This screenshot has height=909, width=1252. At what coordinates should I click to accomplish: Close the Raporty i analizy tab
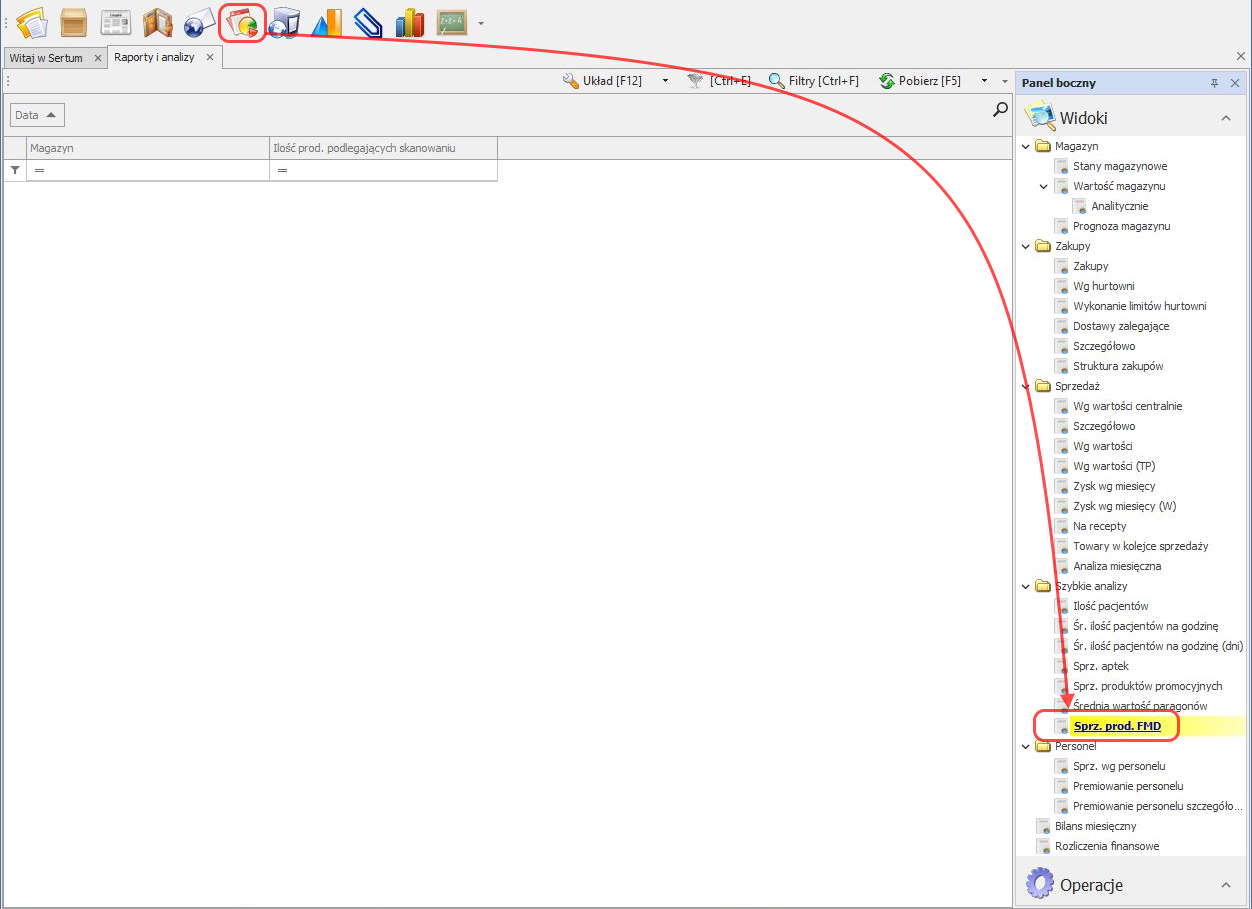(x=210, y=57)
